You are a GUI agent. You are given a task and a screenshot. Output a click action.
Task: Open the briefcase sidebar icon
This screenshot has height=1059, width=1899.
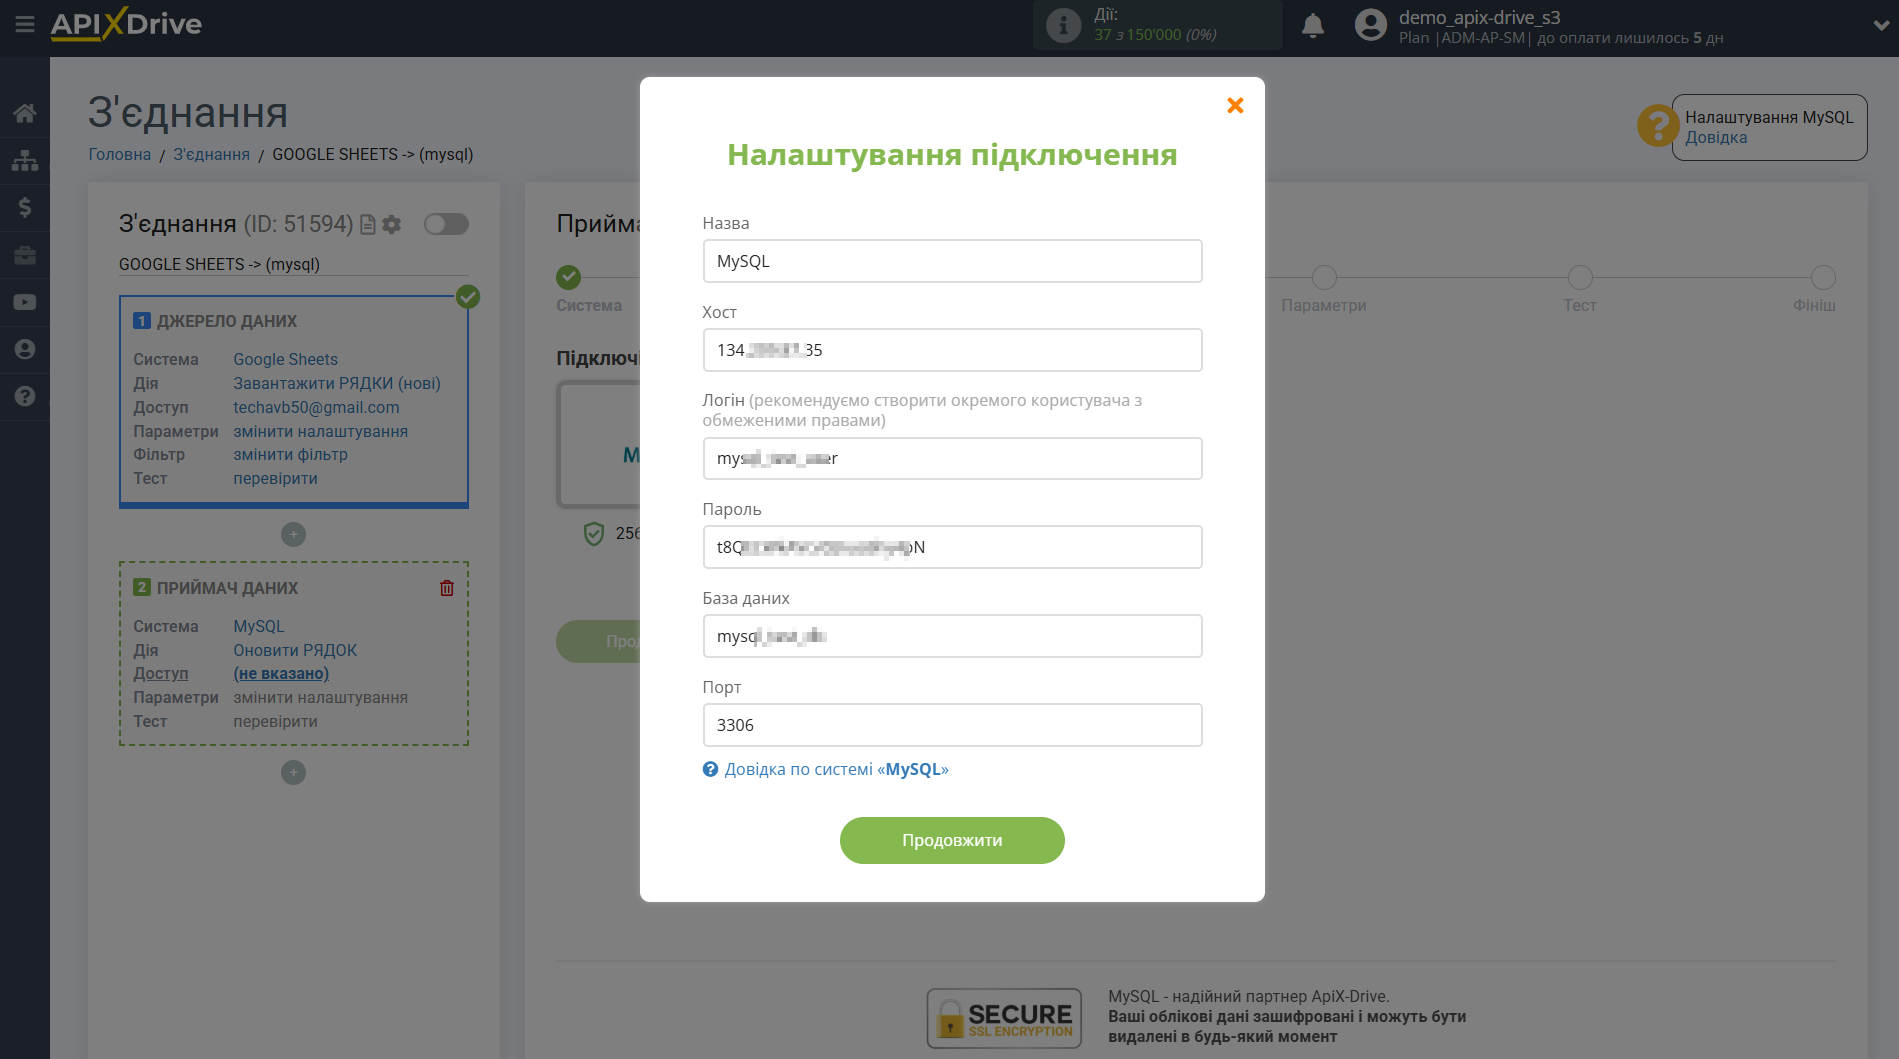click(25, 255)
